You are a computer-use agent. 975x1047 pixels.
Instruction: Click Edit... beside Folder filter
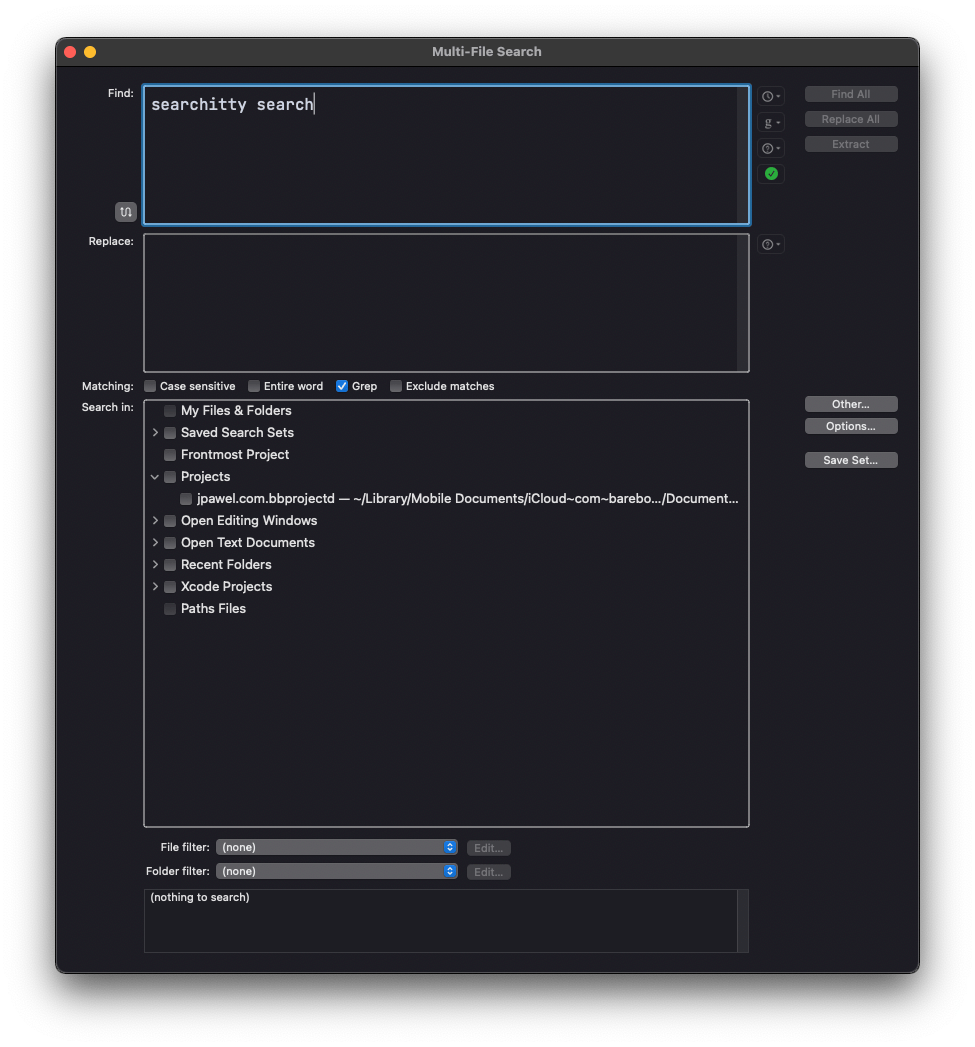pyautogui.click(x=489, y=872)
